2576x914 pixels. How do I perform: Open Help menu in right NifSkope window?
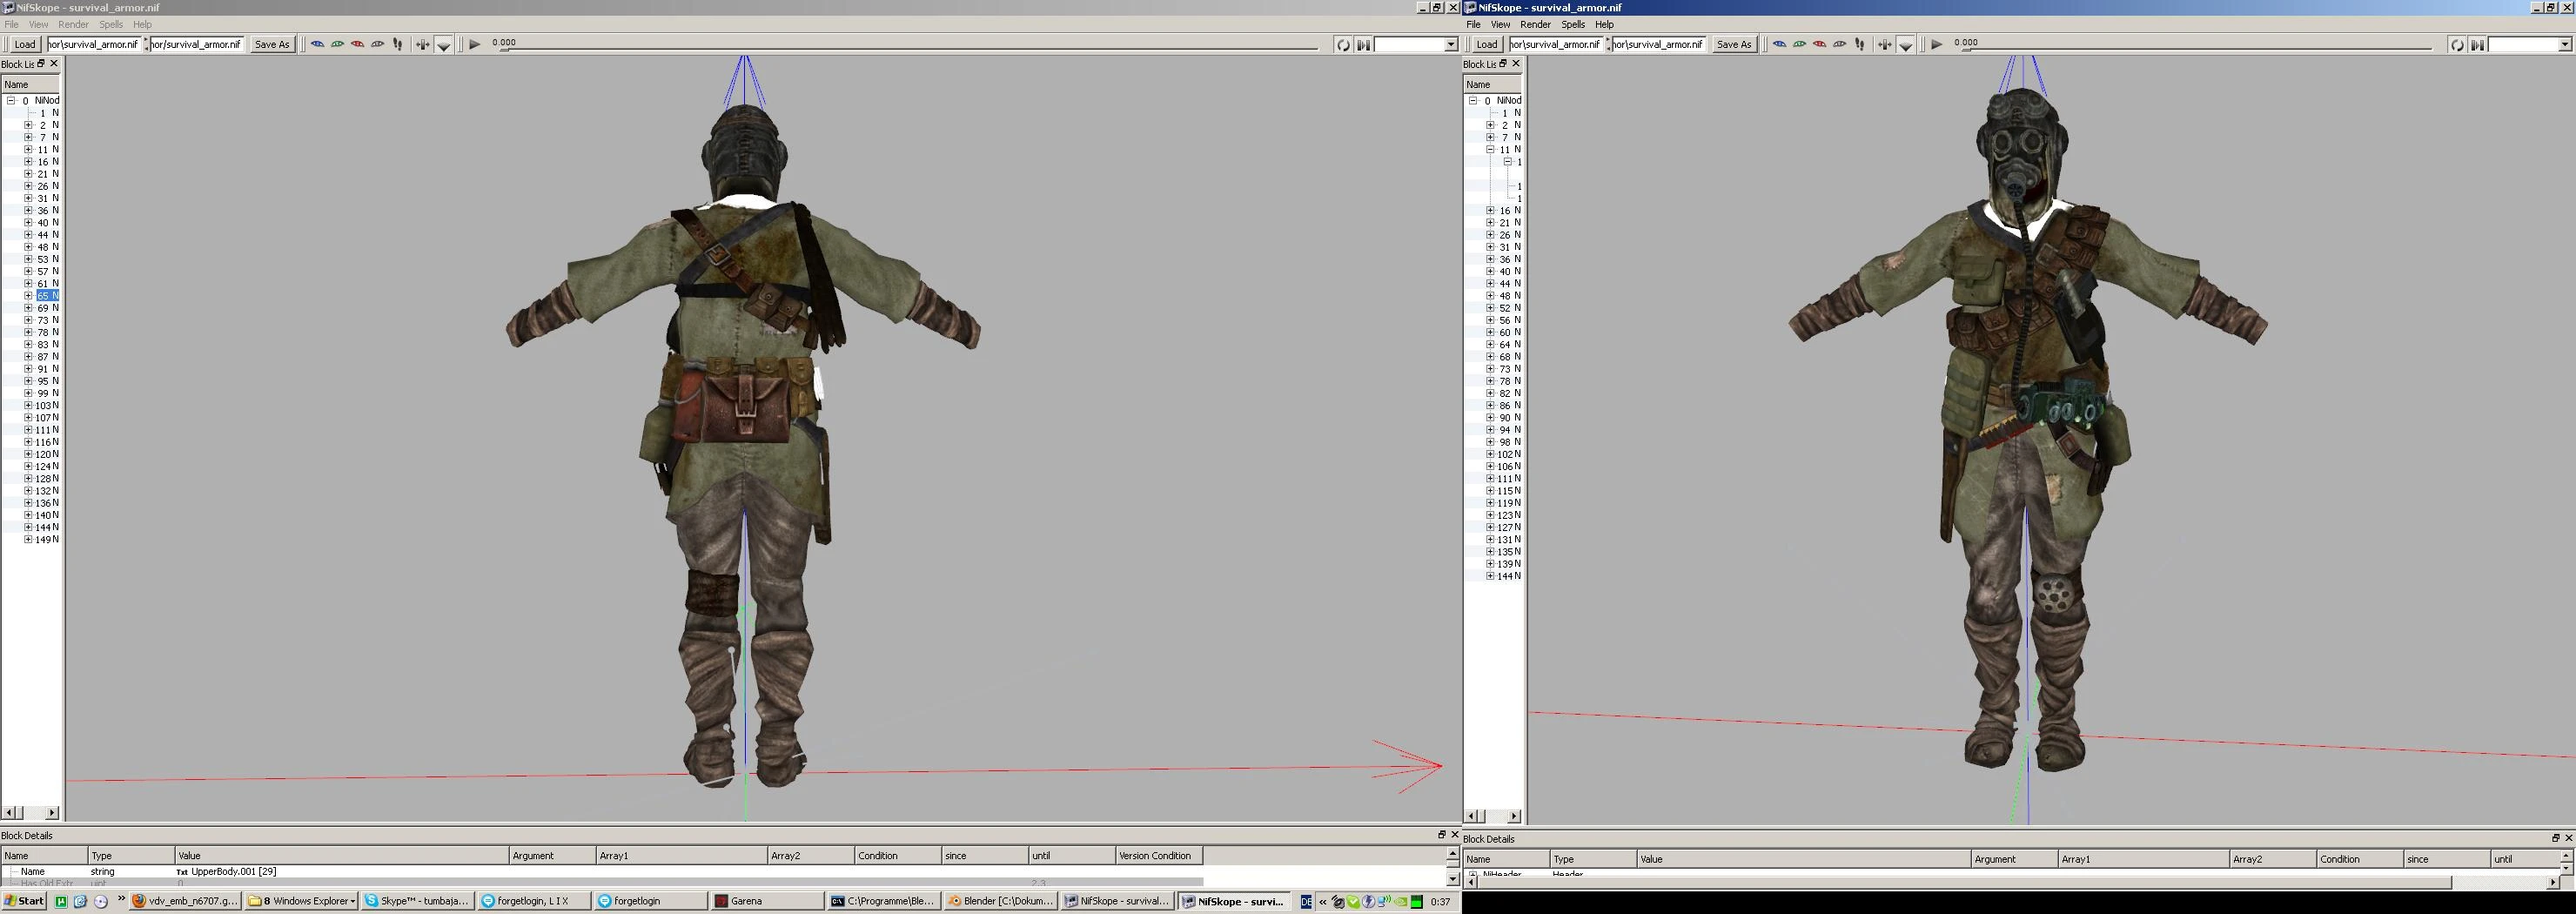point(1604,24)
